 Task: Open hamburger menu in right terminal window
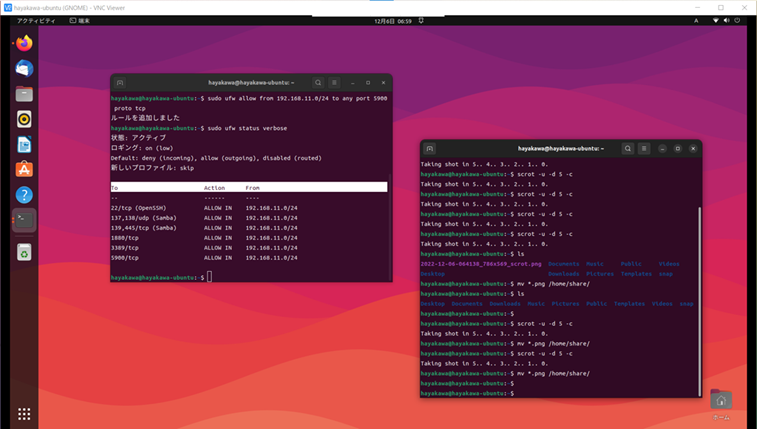(x=645, y=148)
